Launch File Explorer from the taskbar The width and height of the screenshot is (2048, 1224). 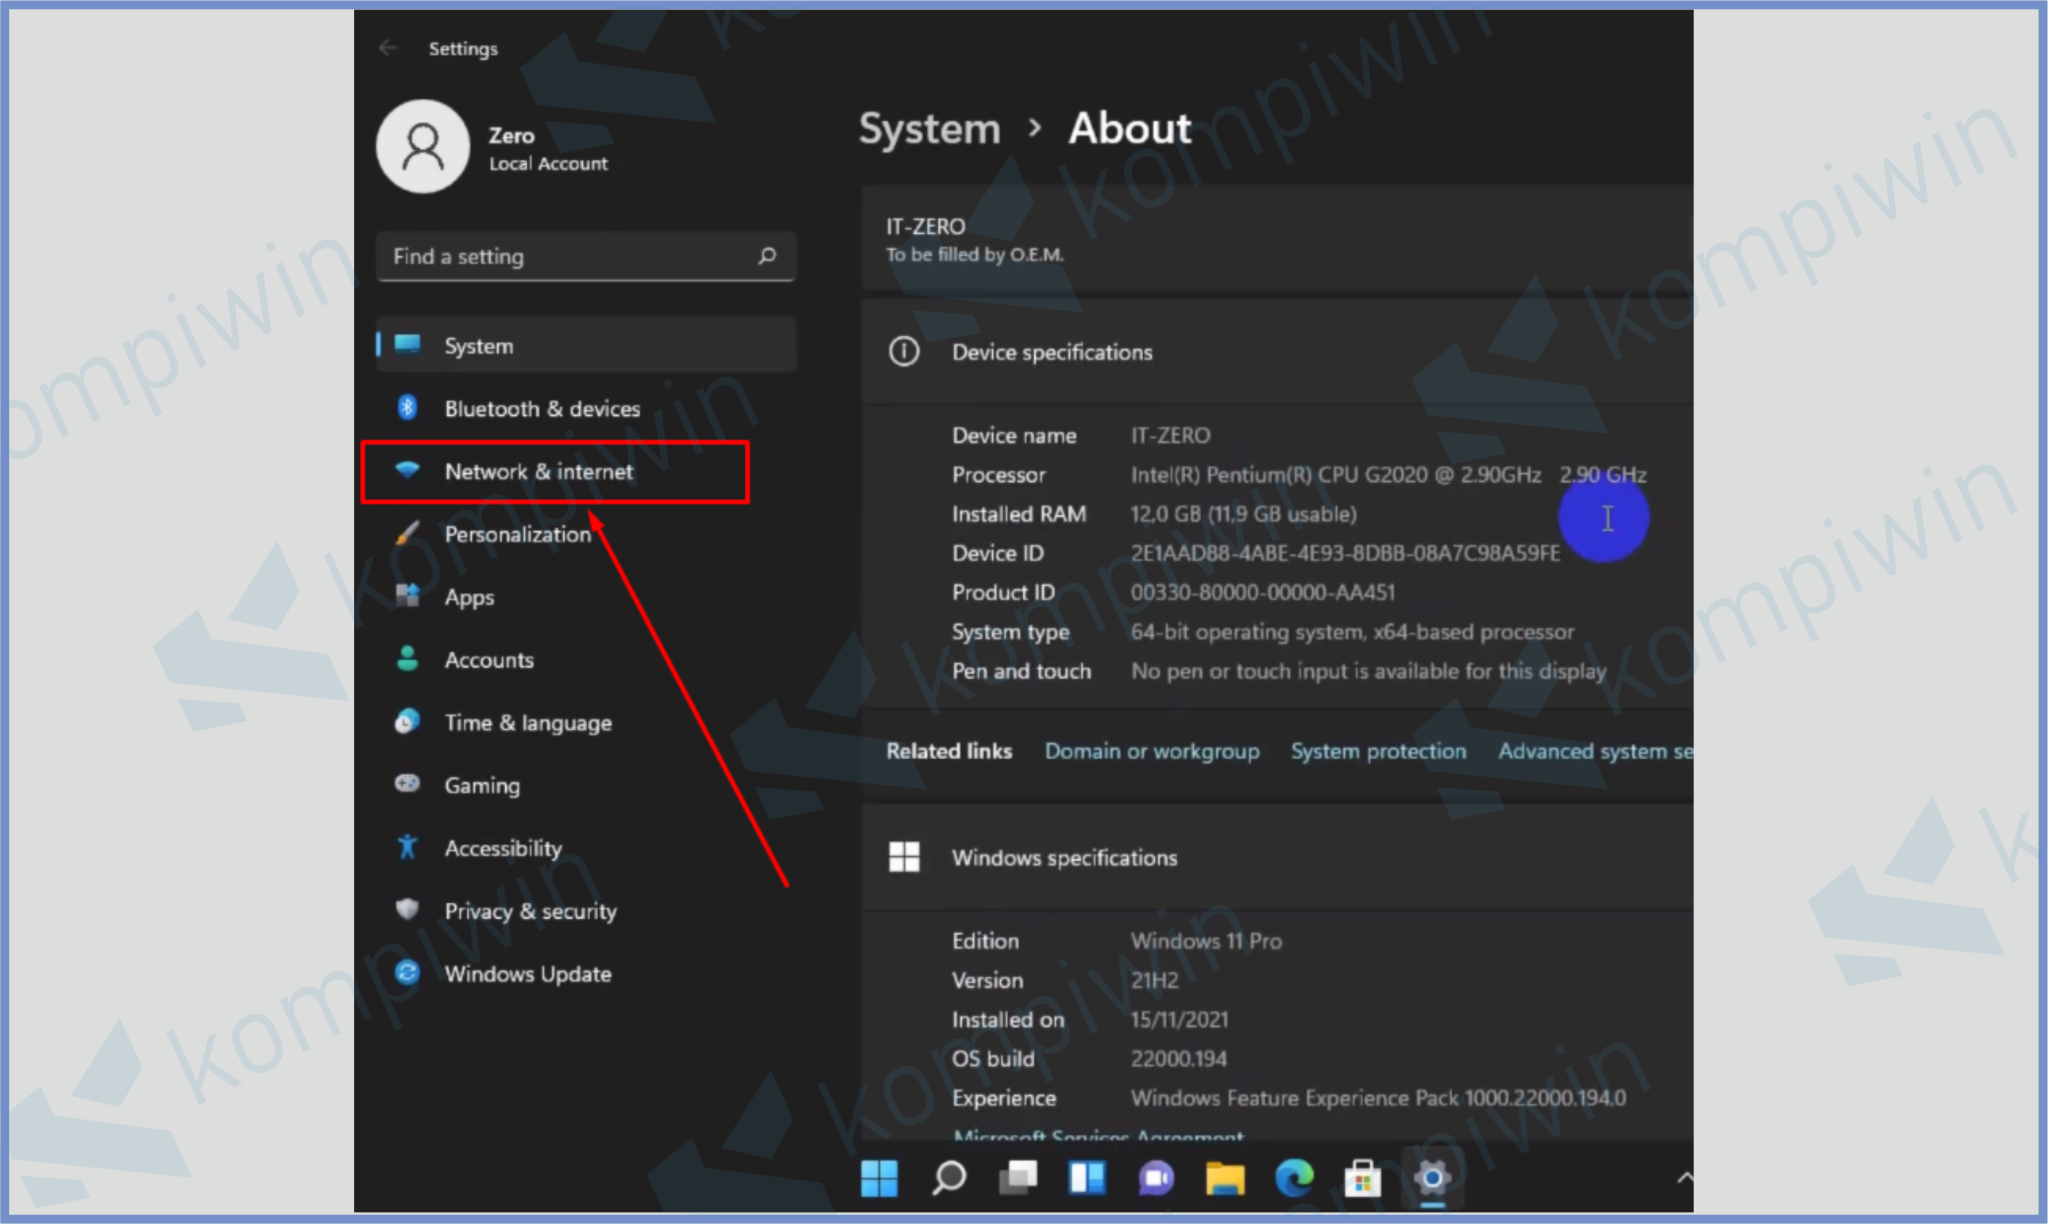click(x=1225, y=1179)
